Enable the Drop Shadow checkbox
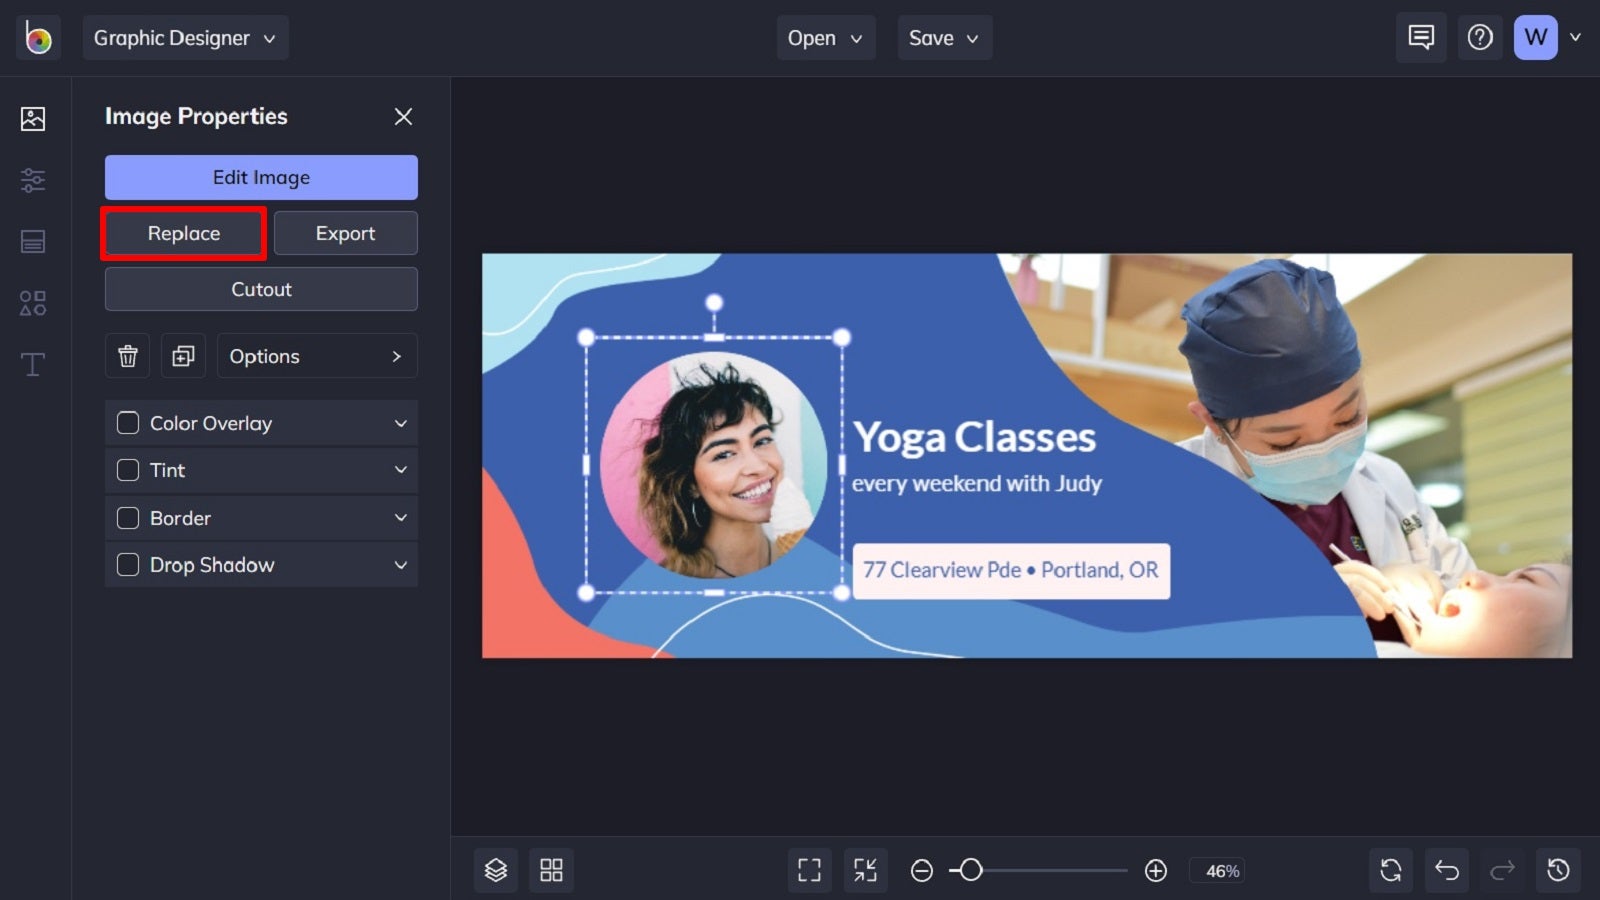The height and width of the screenshot is (900, 1600). 127,565
